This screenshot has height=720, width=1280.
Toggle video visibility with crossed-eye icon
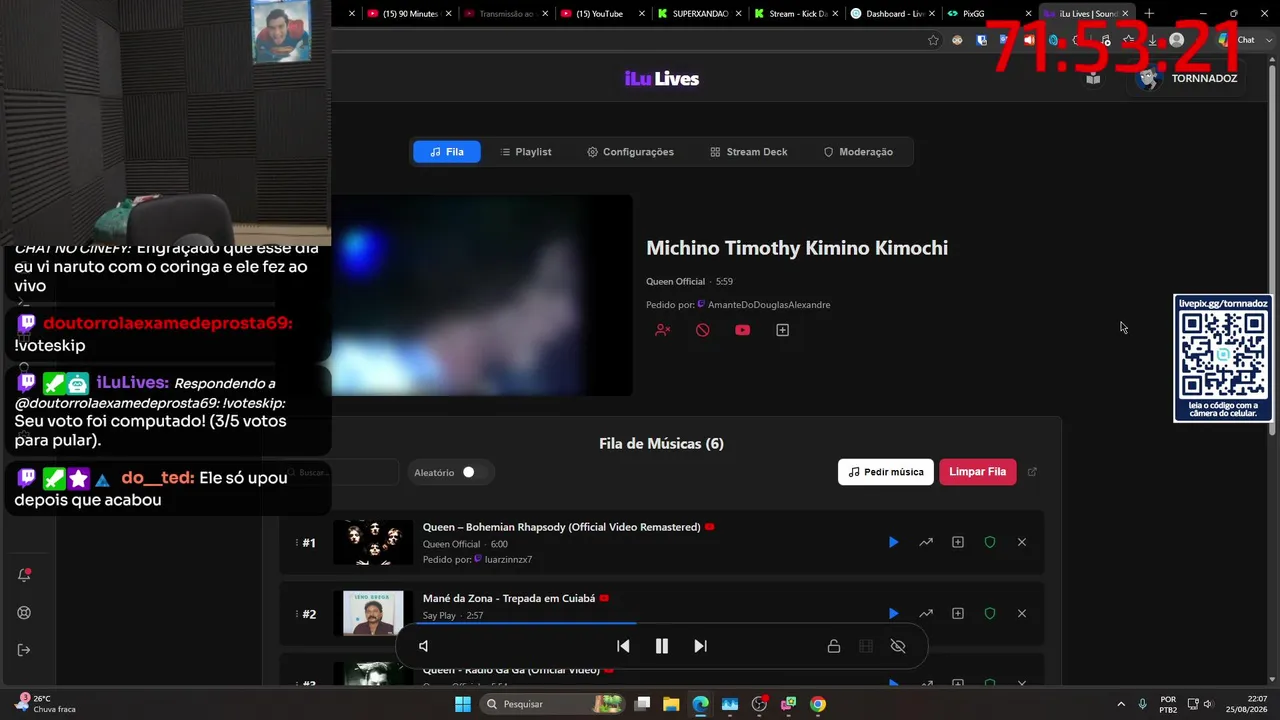pos(898,646)
